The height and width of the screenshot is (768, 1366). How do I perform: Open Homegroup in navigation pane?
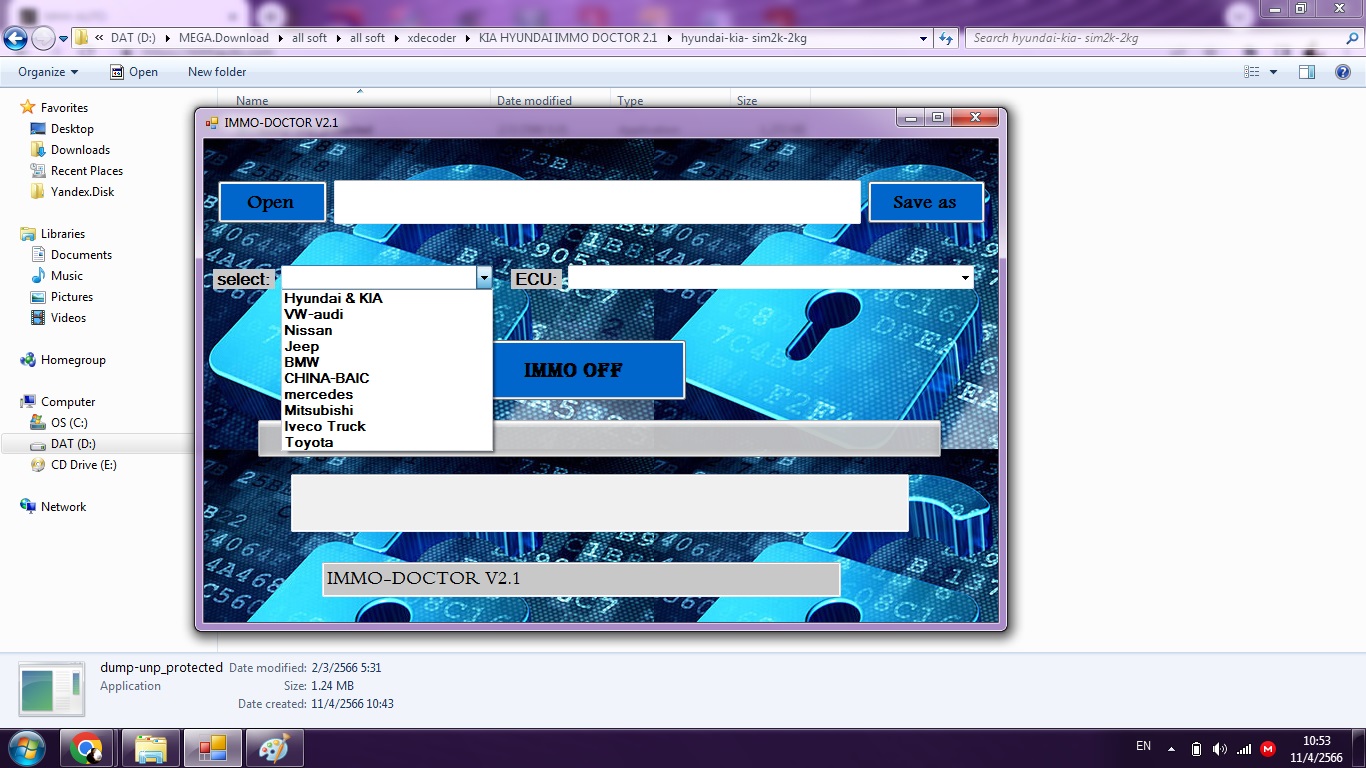73,360
